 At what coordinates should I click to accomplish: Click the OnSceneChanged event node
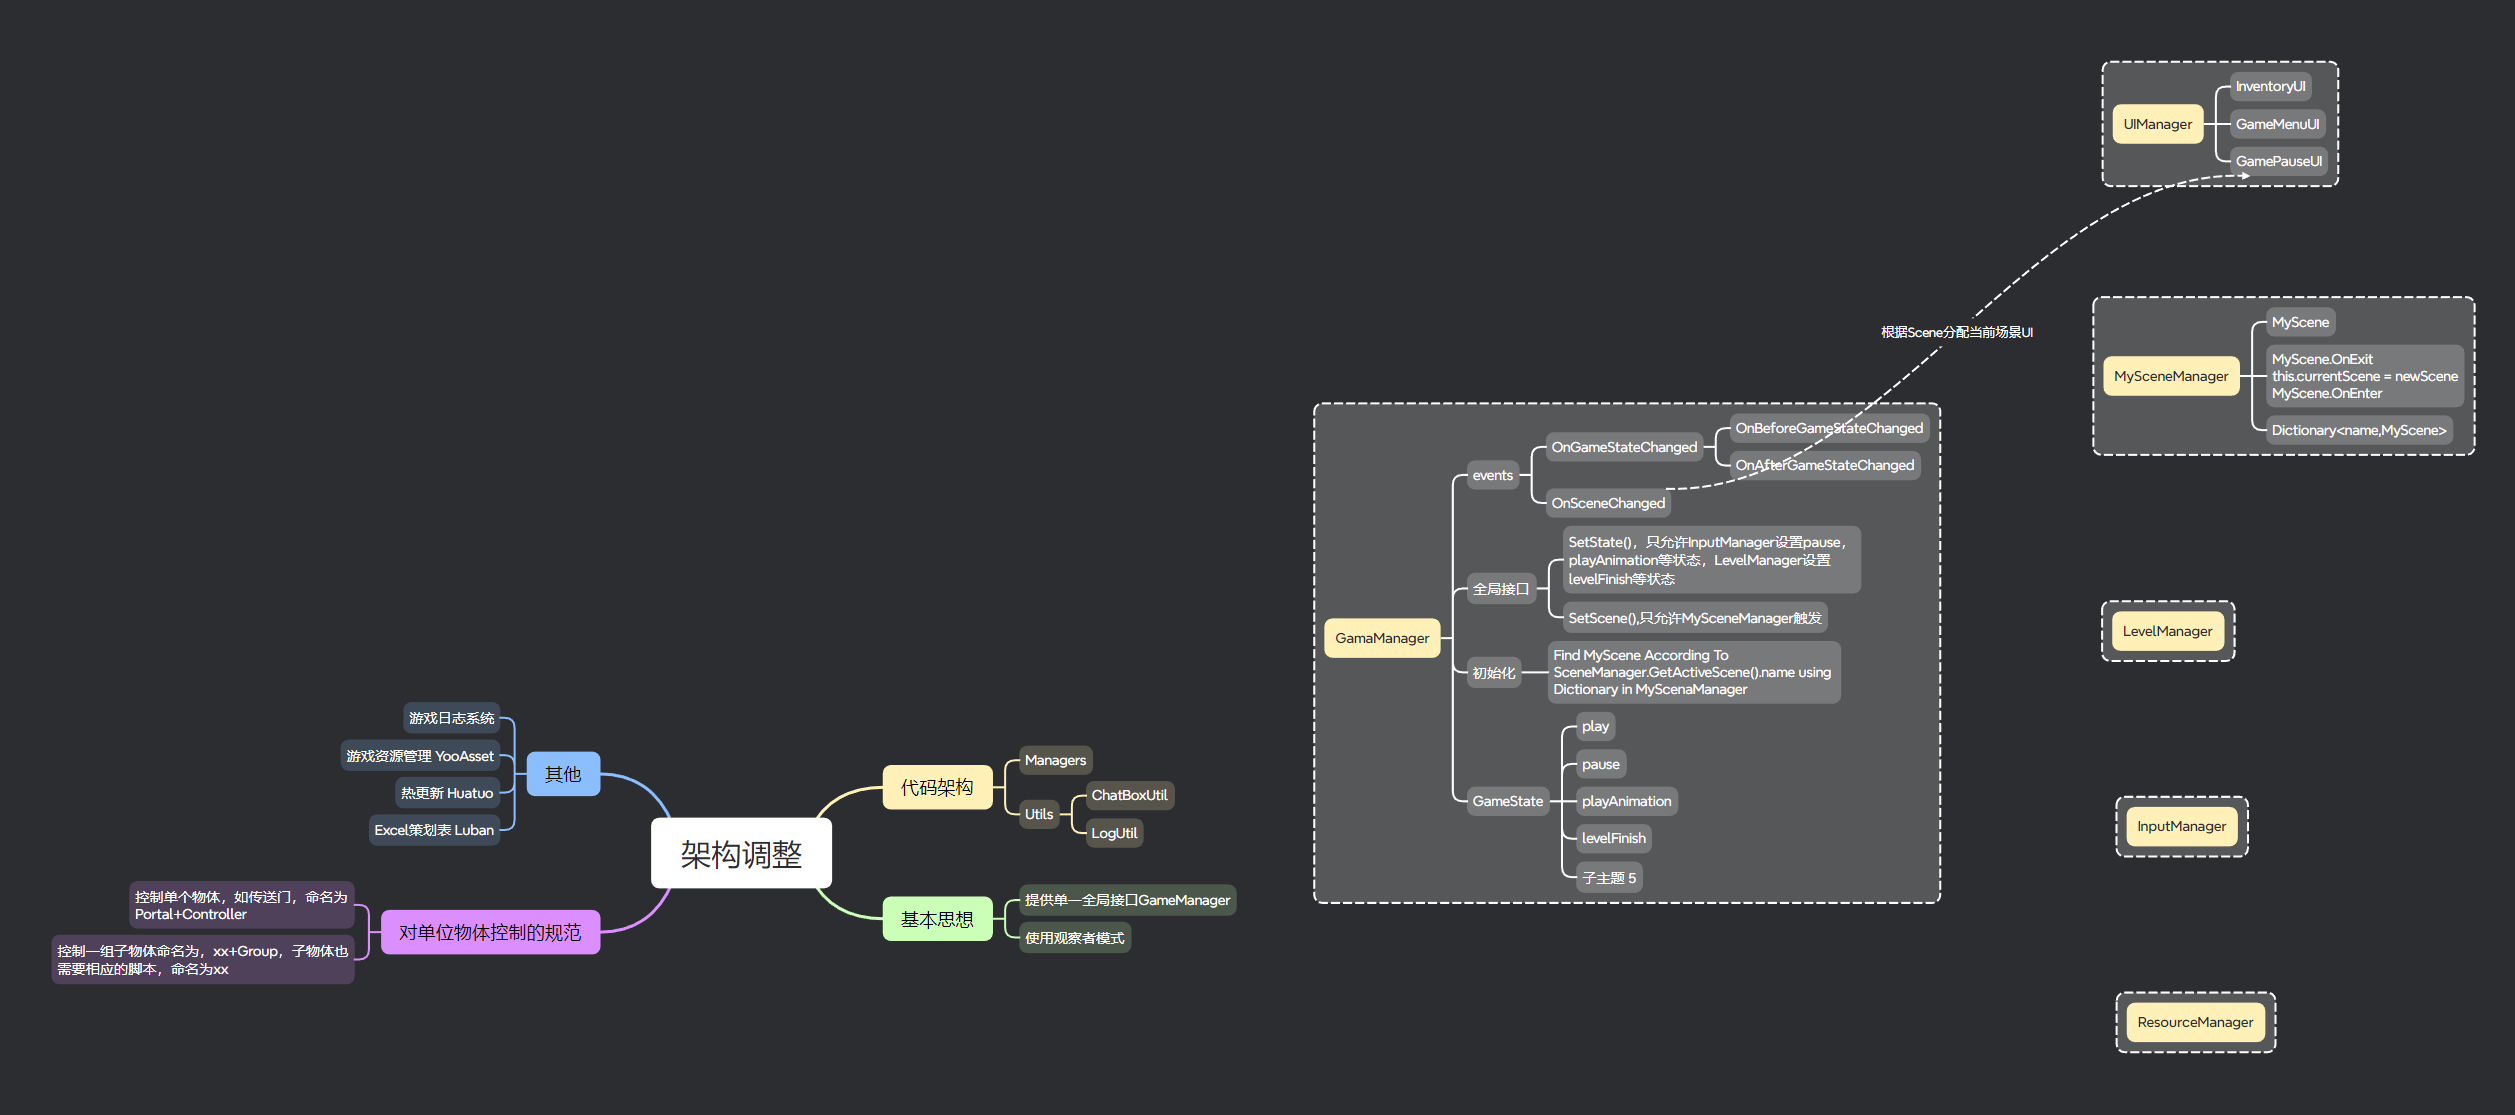pyautogui.click(x=1607, y=503)
